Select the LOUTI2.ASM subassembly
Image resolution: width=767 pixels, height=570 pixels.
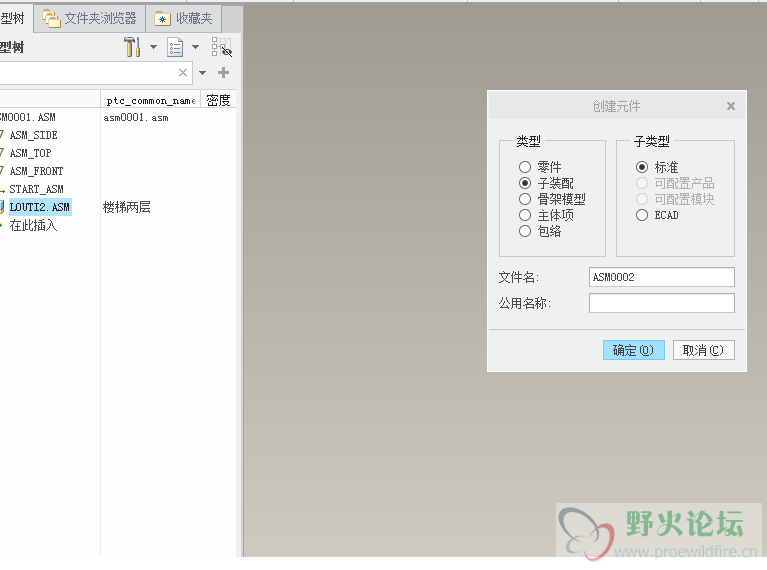pyautogui.click(x=40, y=207)
